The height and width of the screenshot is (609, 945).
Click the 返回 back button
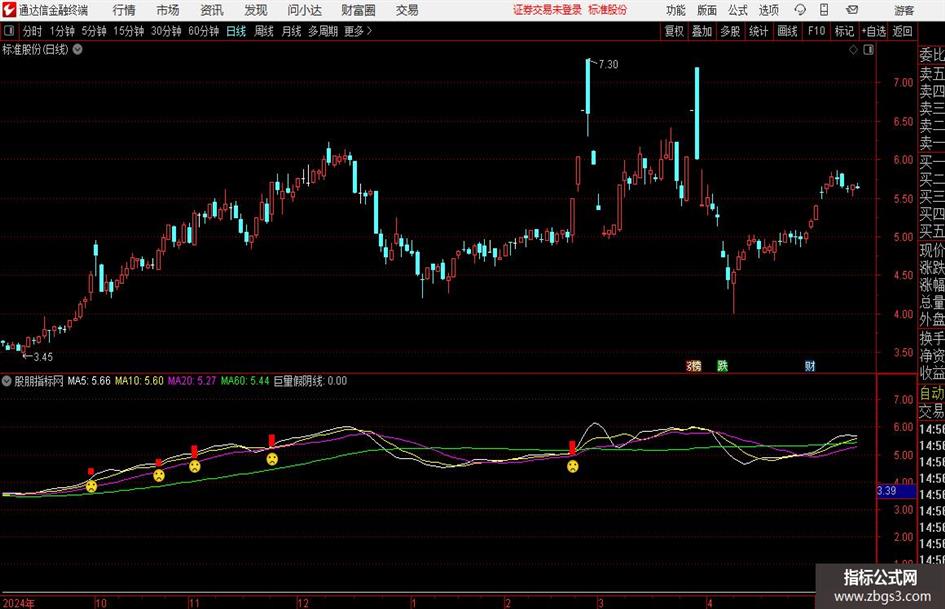[902, 31]
